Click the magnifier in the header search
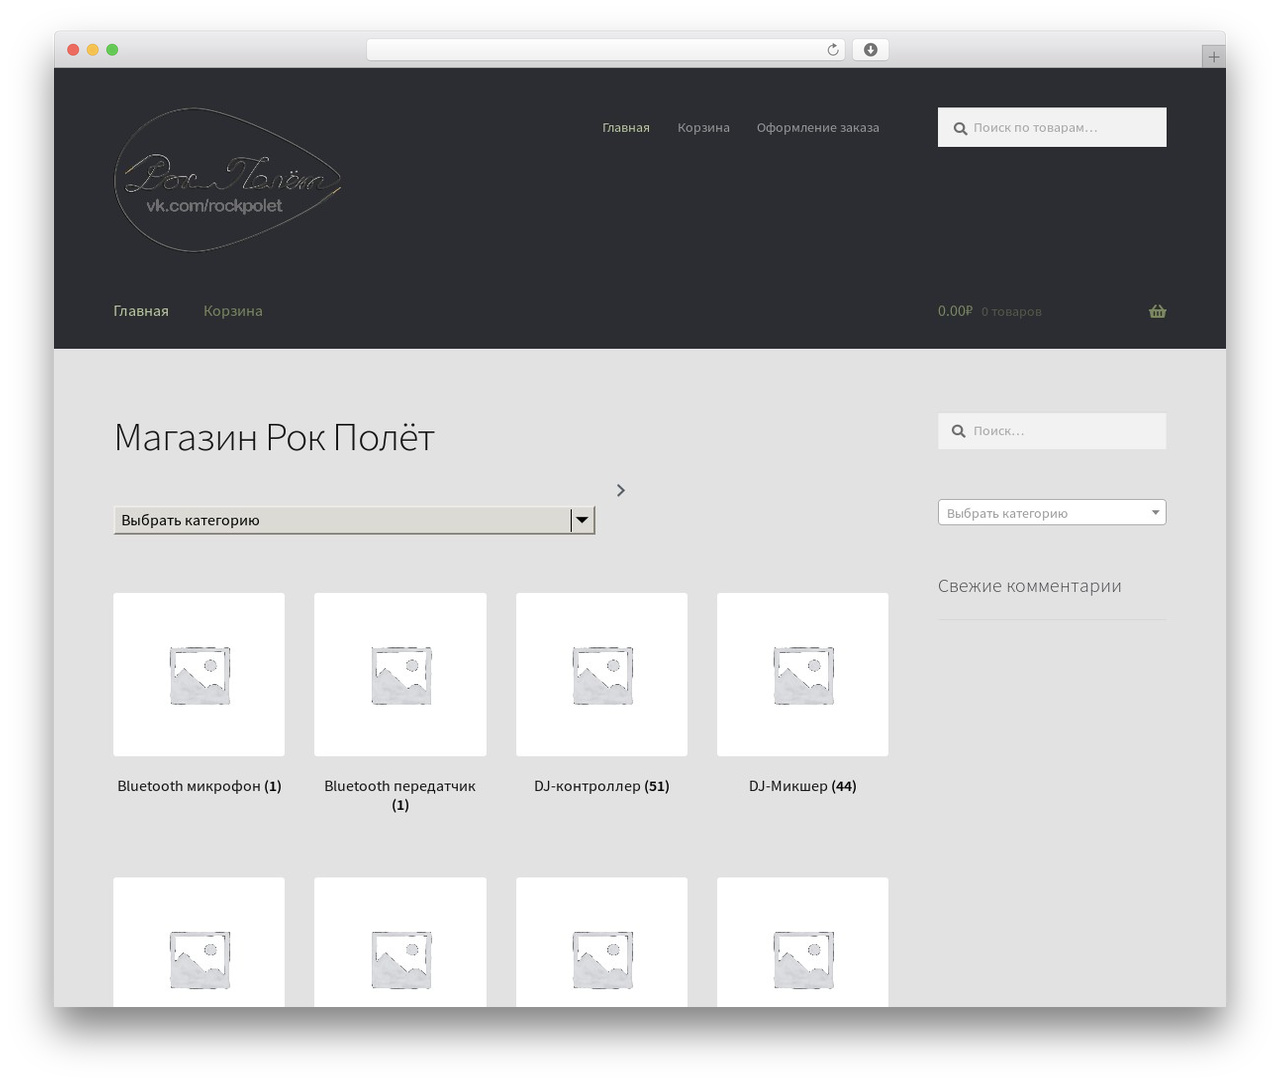This screenshot has height=1084, width=1280. click(960, 128)
